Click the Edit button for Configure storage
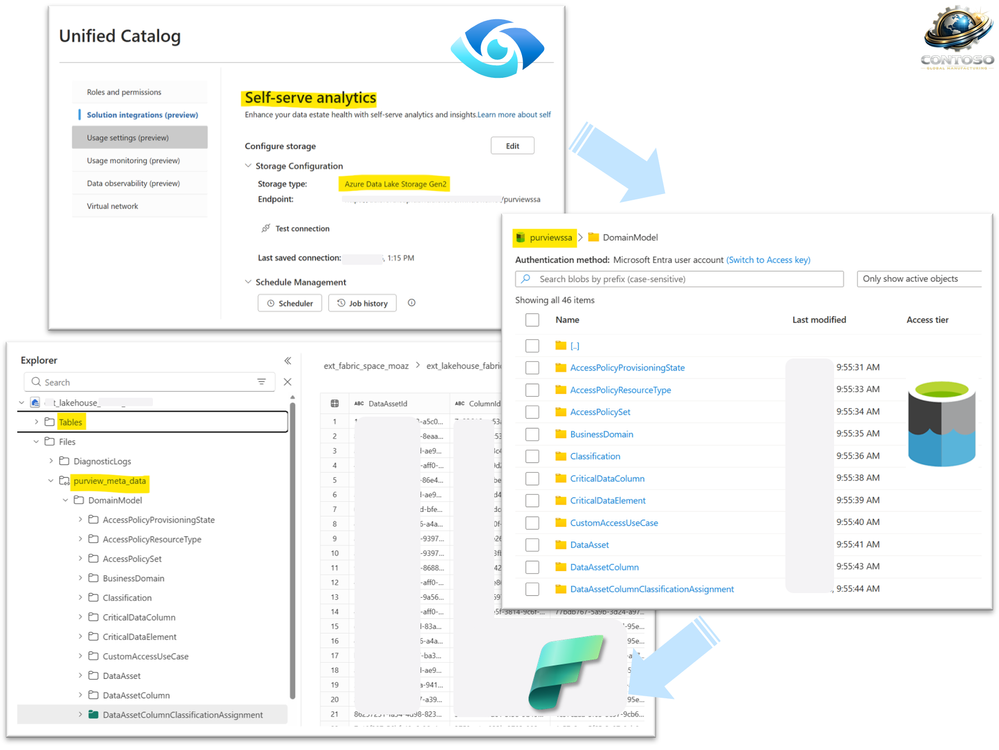The height and width of the screenshot is (750, 999). [x=512, y=146]
